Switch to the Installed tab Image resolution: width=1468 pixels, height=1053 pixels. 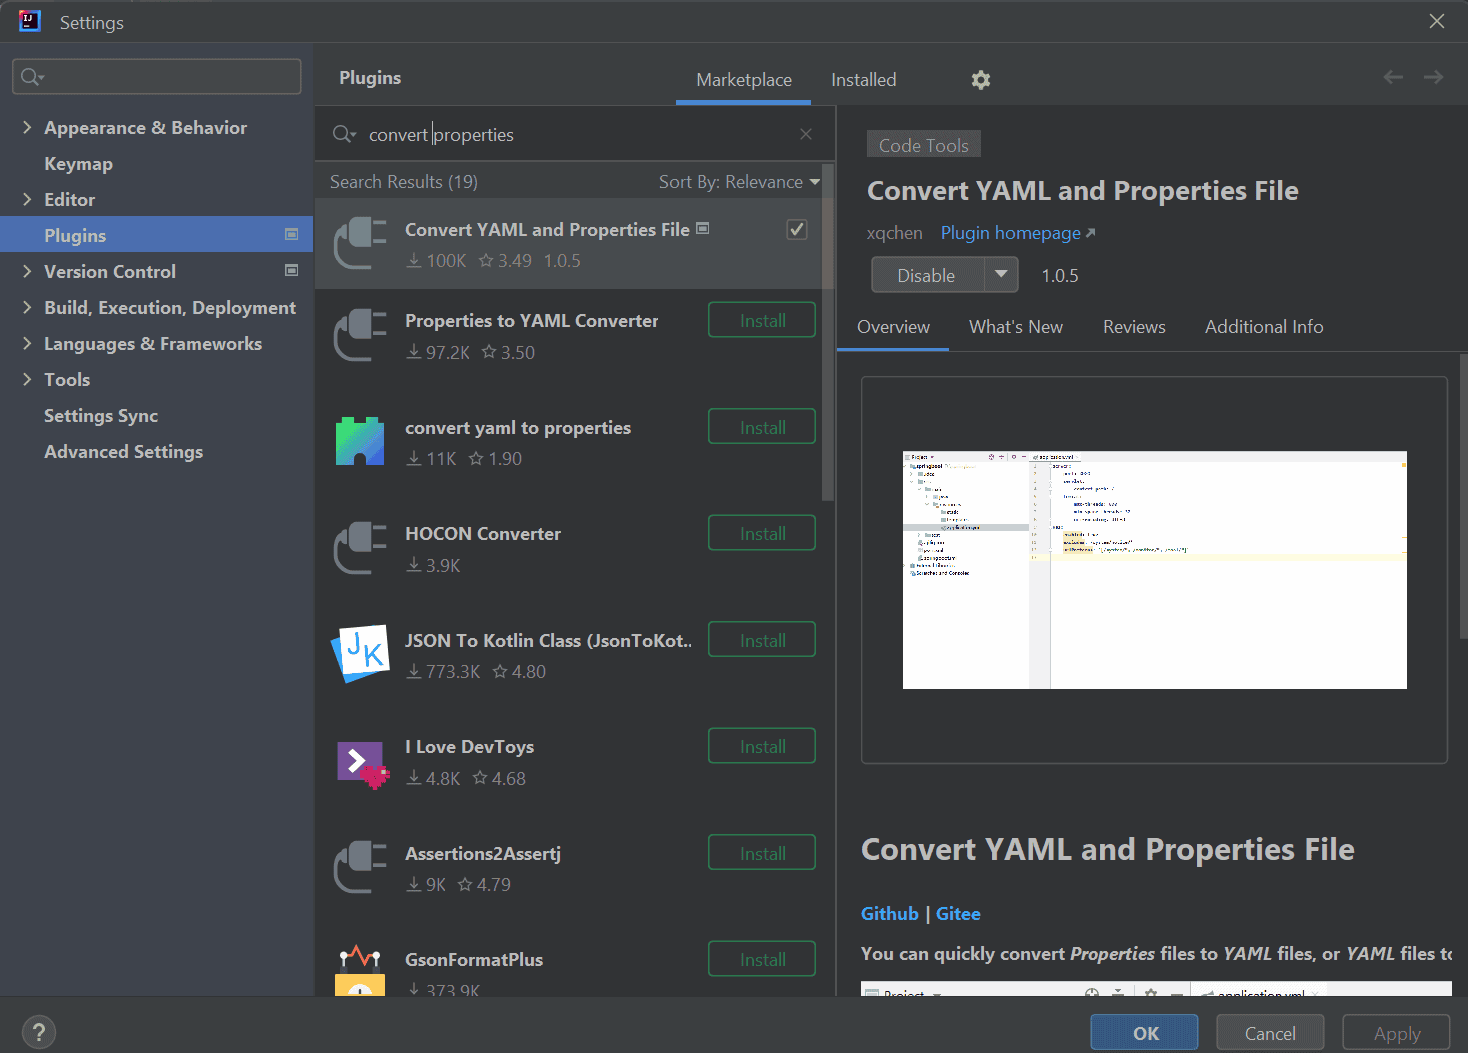(863, 79)
